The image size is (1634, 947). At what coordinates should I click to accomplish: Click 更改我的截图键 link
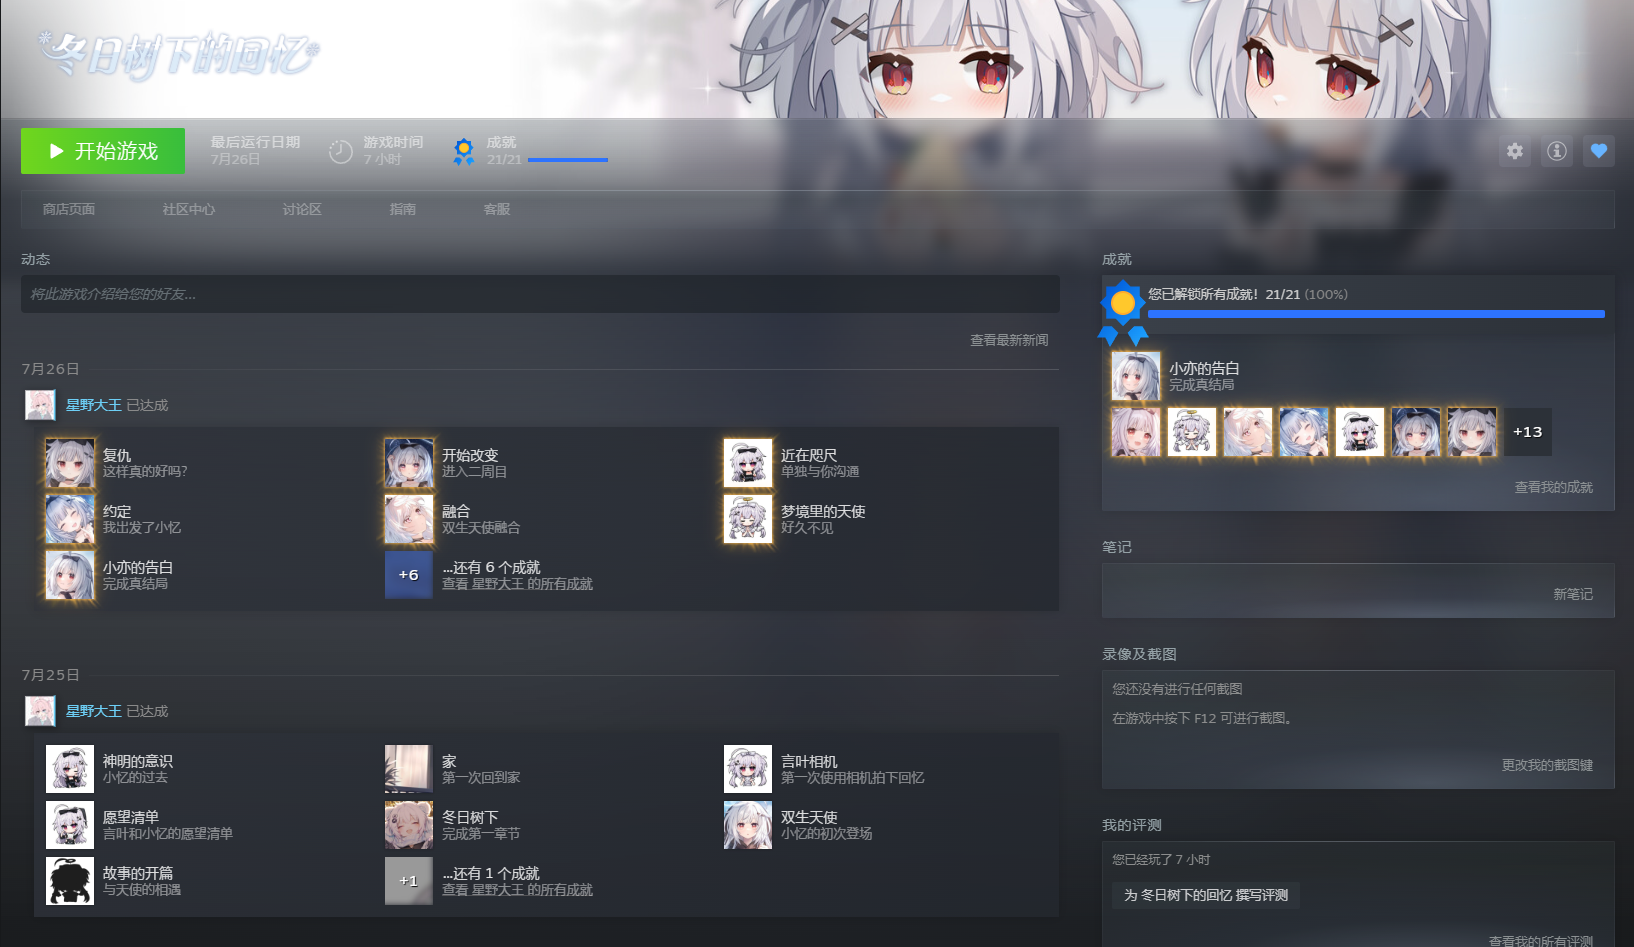[x=1547, y=765]
